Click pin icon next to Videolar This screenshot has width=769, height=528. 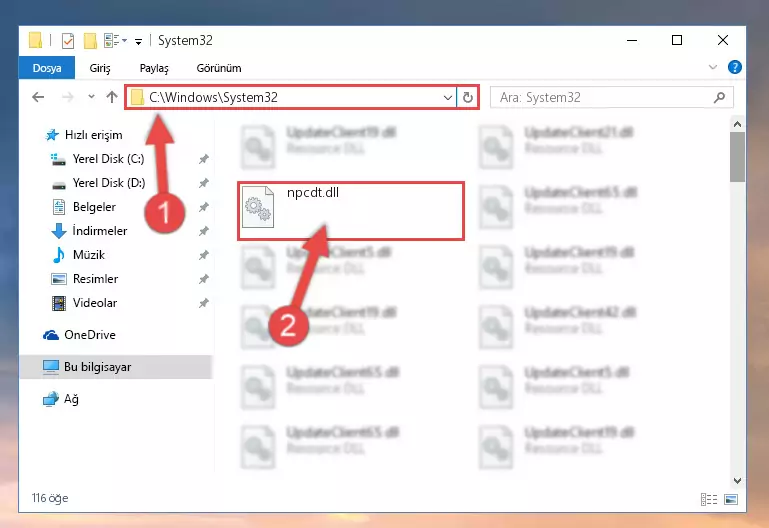204,303
